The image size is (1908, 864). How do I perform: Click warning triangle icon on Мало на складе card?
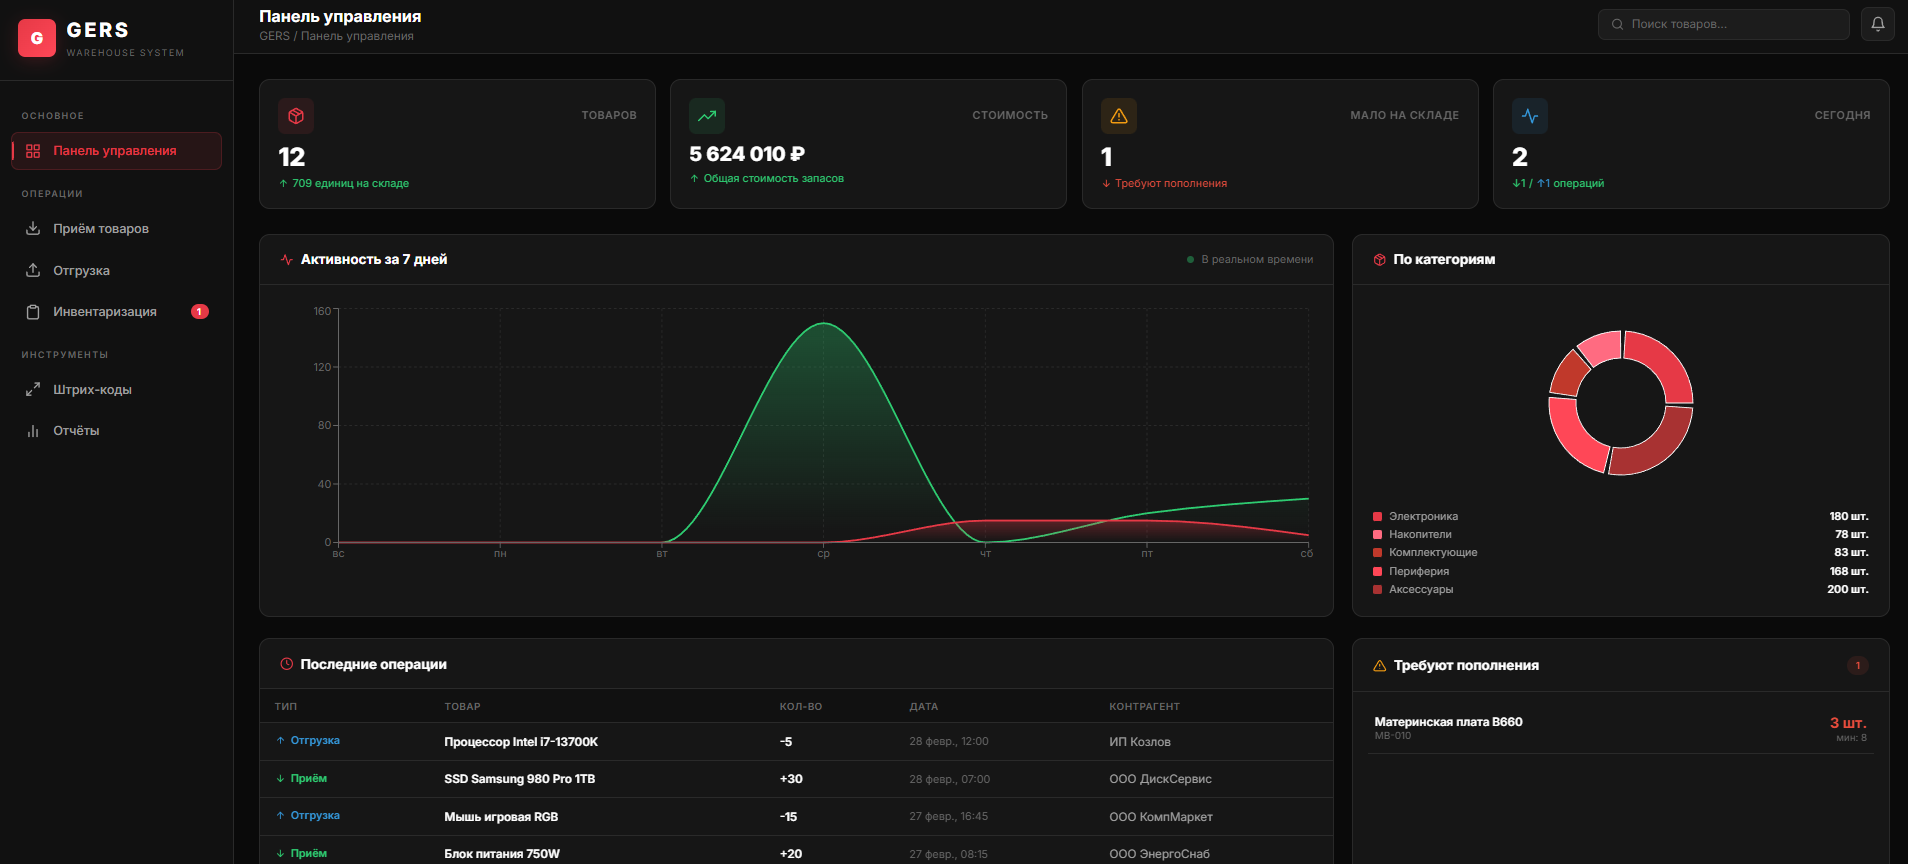[x=1119, y=116]
